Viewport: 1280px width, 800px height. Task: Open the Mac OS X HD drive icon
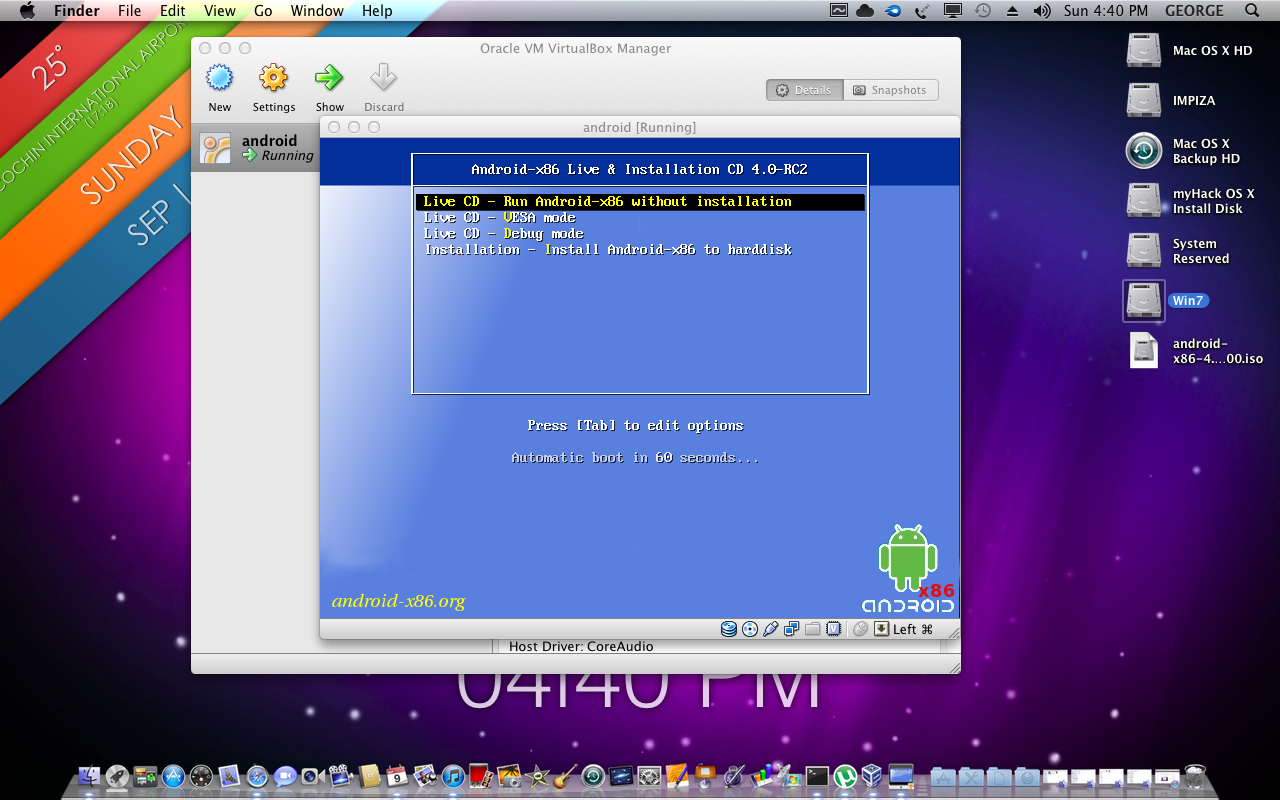pyautogui.click(x=1143, y=50)
